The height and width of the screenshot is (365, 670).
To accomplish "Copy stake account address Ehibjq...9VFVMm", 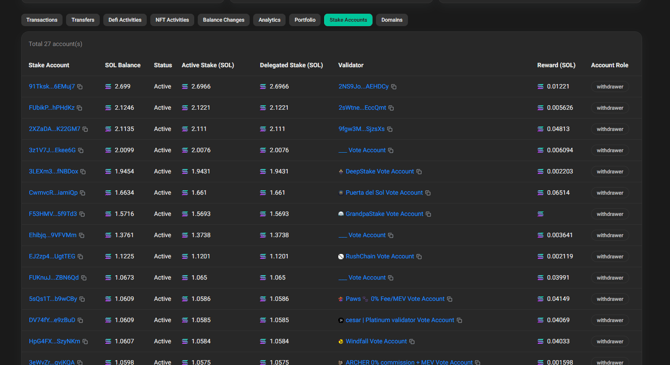I will [82, 235].
